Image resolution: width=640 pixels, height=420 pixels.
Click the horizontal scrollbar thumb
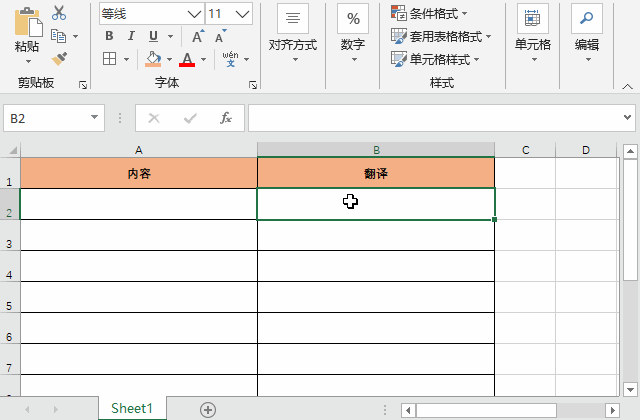point(486,410)
